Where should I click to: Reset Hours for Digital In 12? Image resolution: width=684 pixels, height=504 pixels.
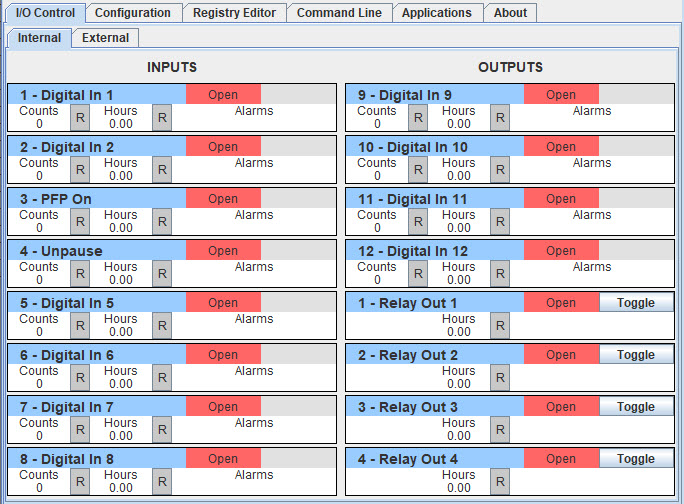[500, 273]
